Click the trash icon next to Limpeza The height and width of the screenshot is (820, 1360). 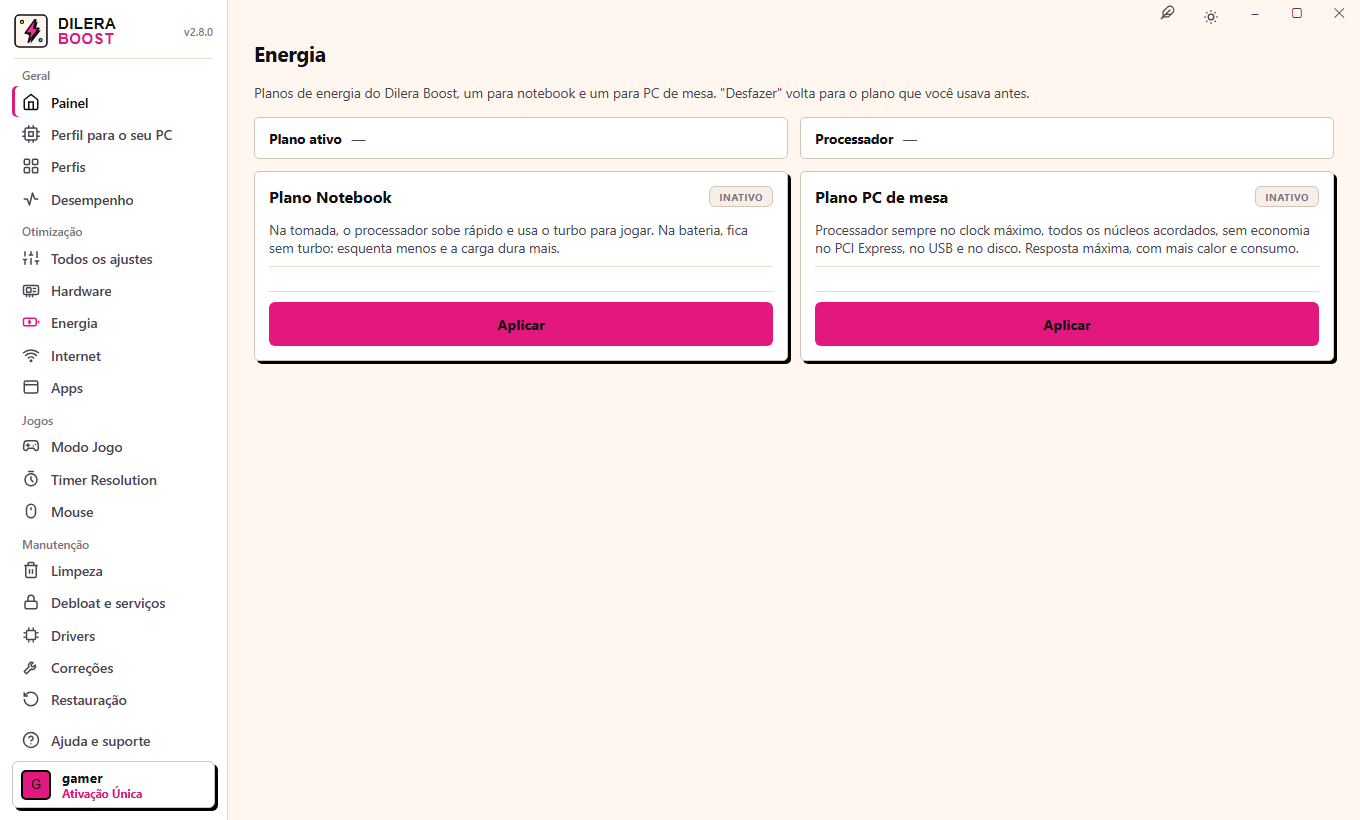pos(31,571)
